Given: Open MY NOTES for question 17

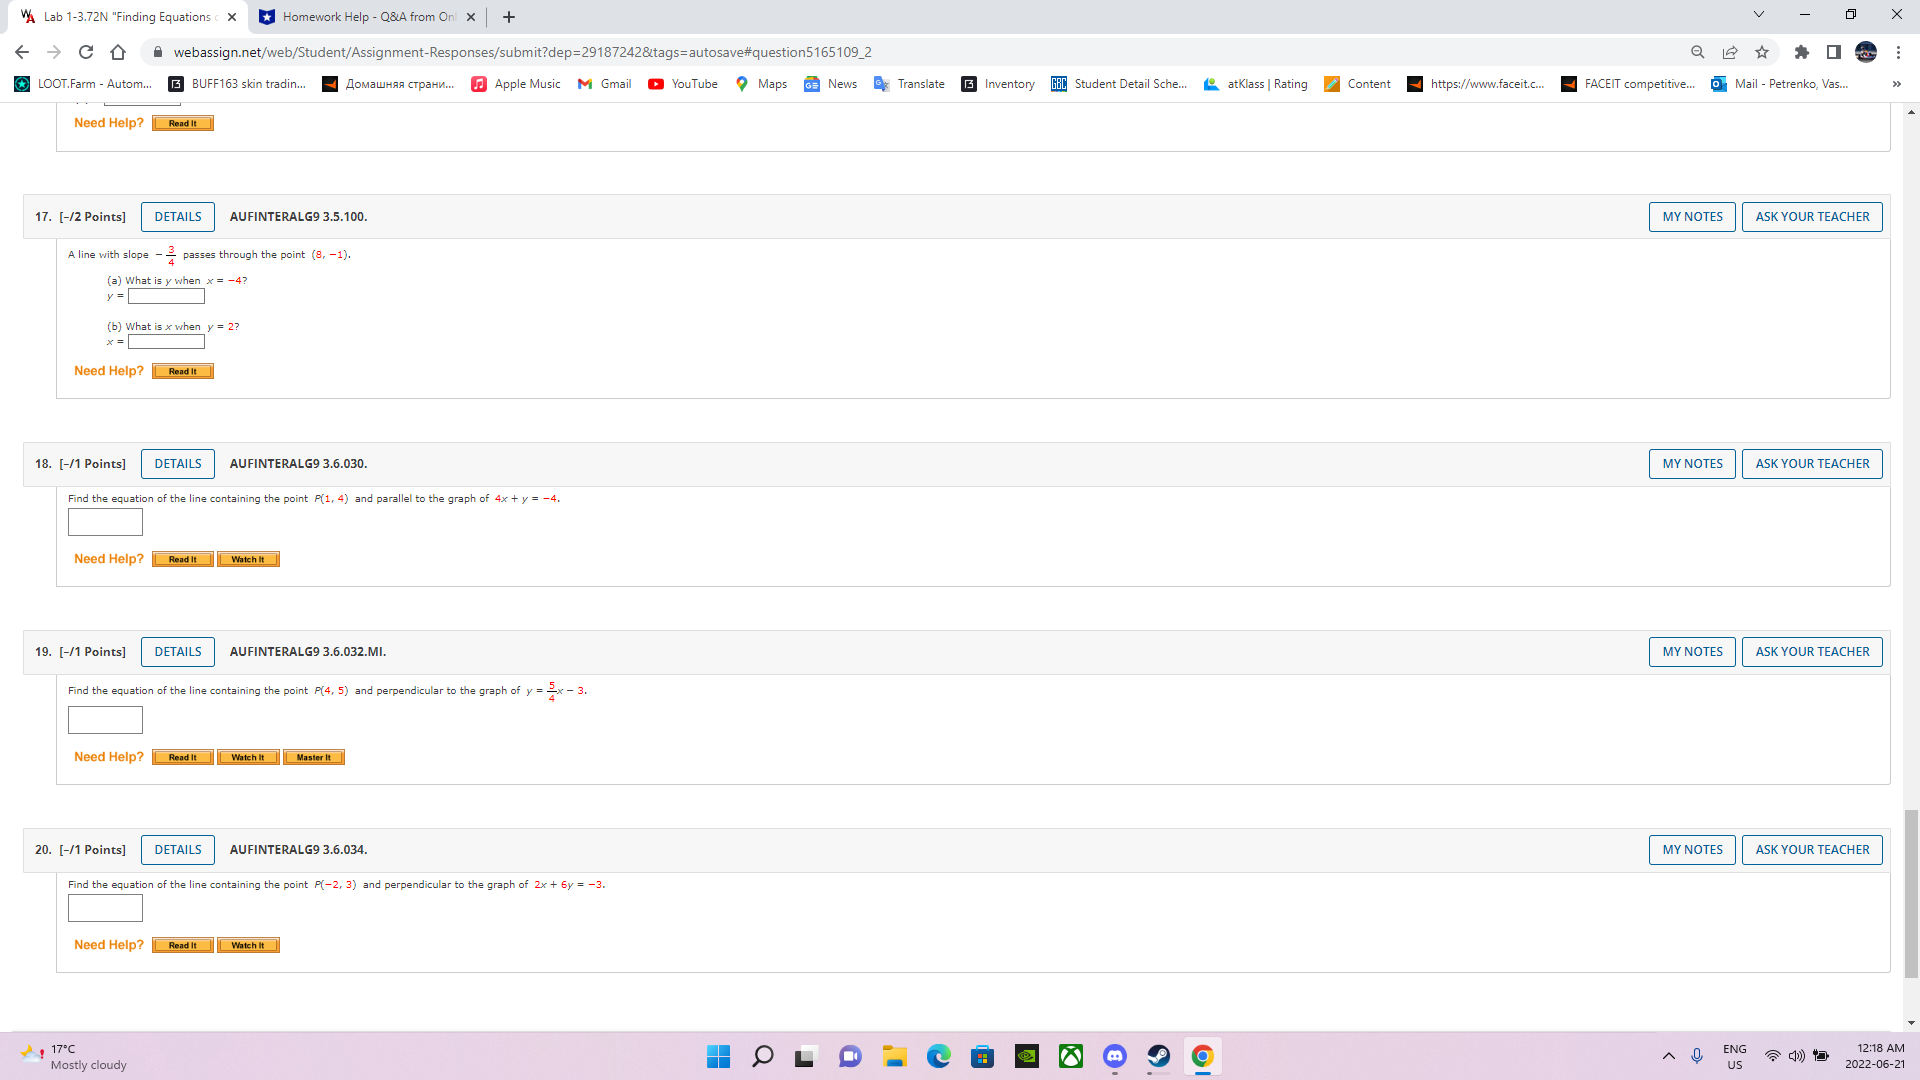Looking at the screenshot, I should (x=1692, y=217).
